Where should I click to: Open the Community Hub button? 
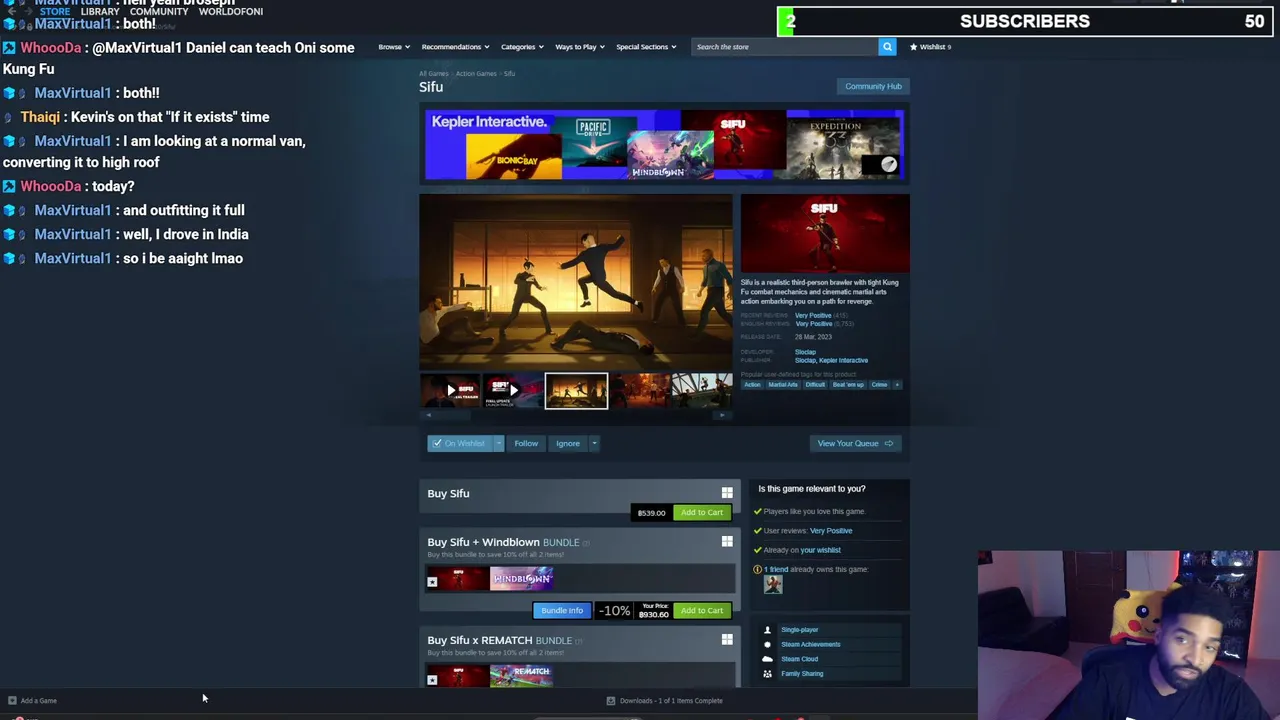coord(873,86)
